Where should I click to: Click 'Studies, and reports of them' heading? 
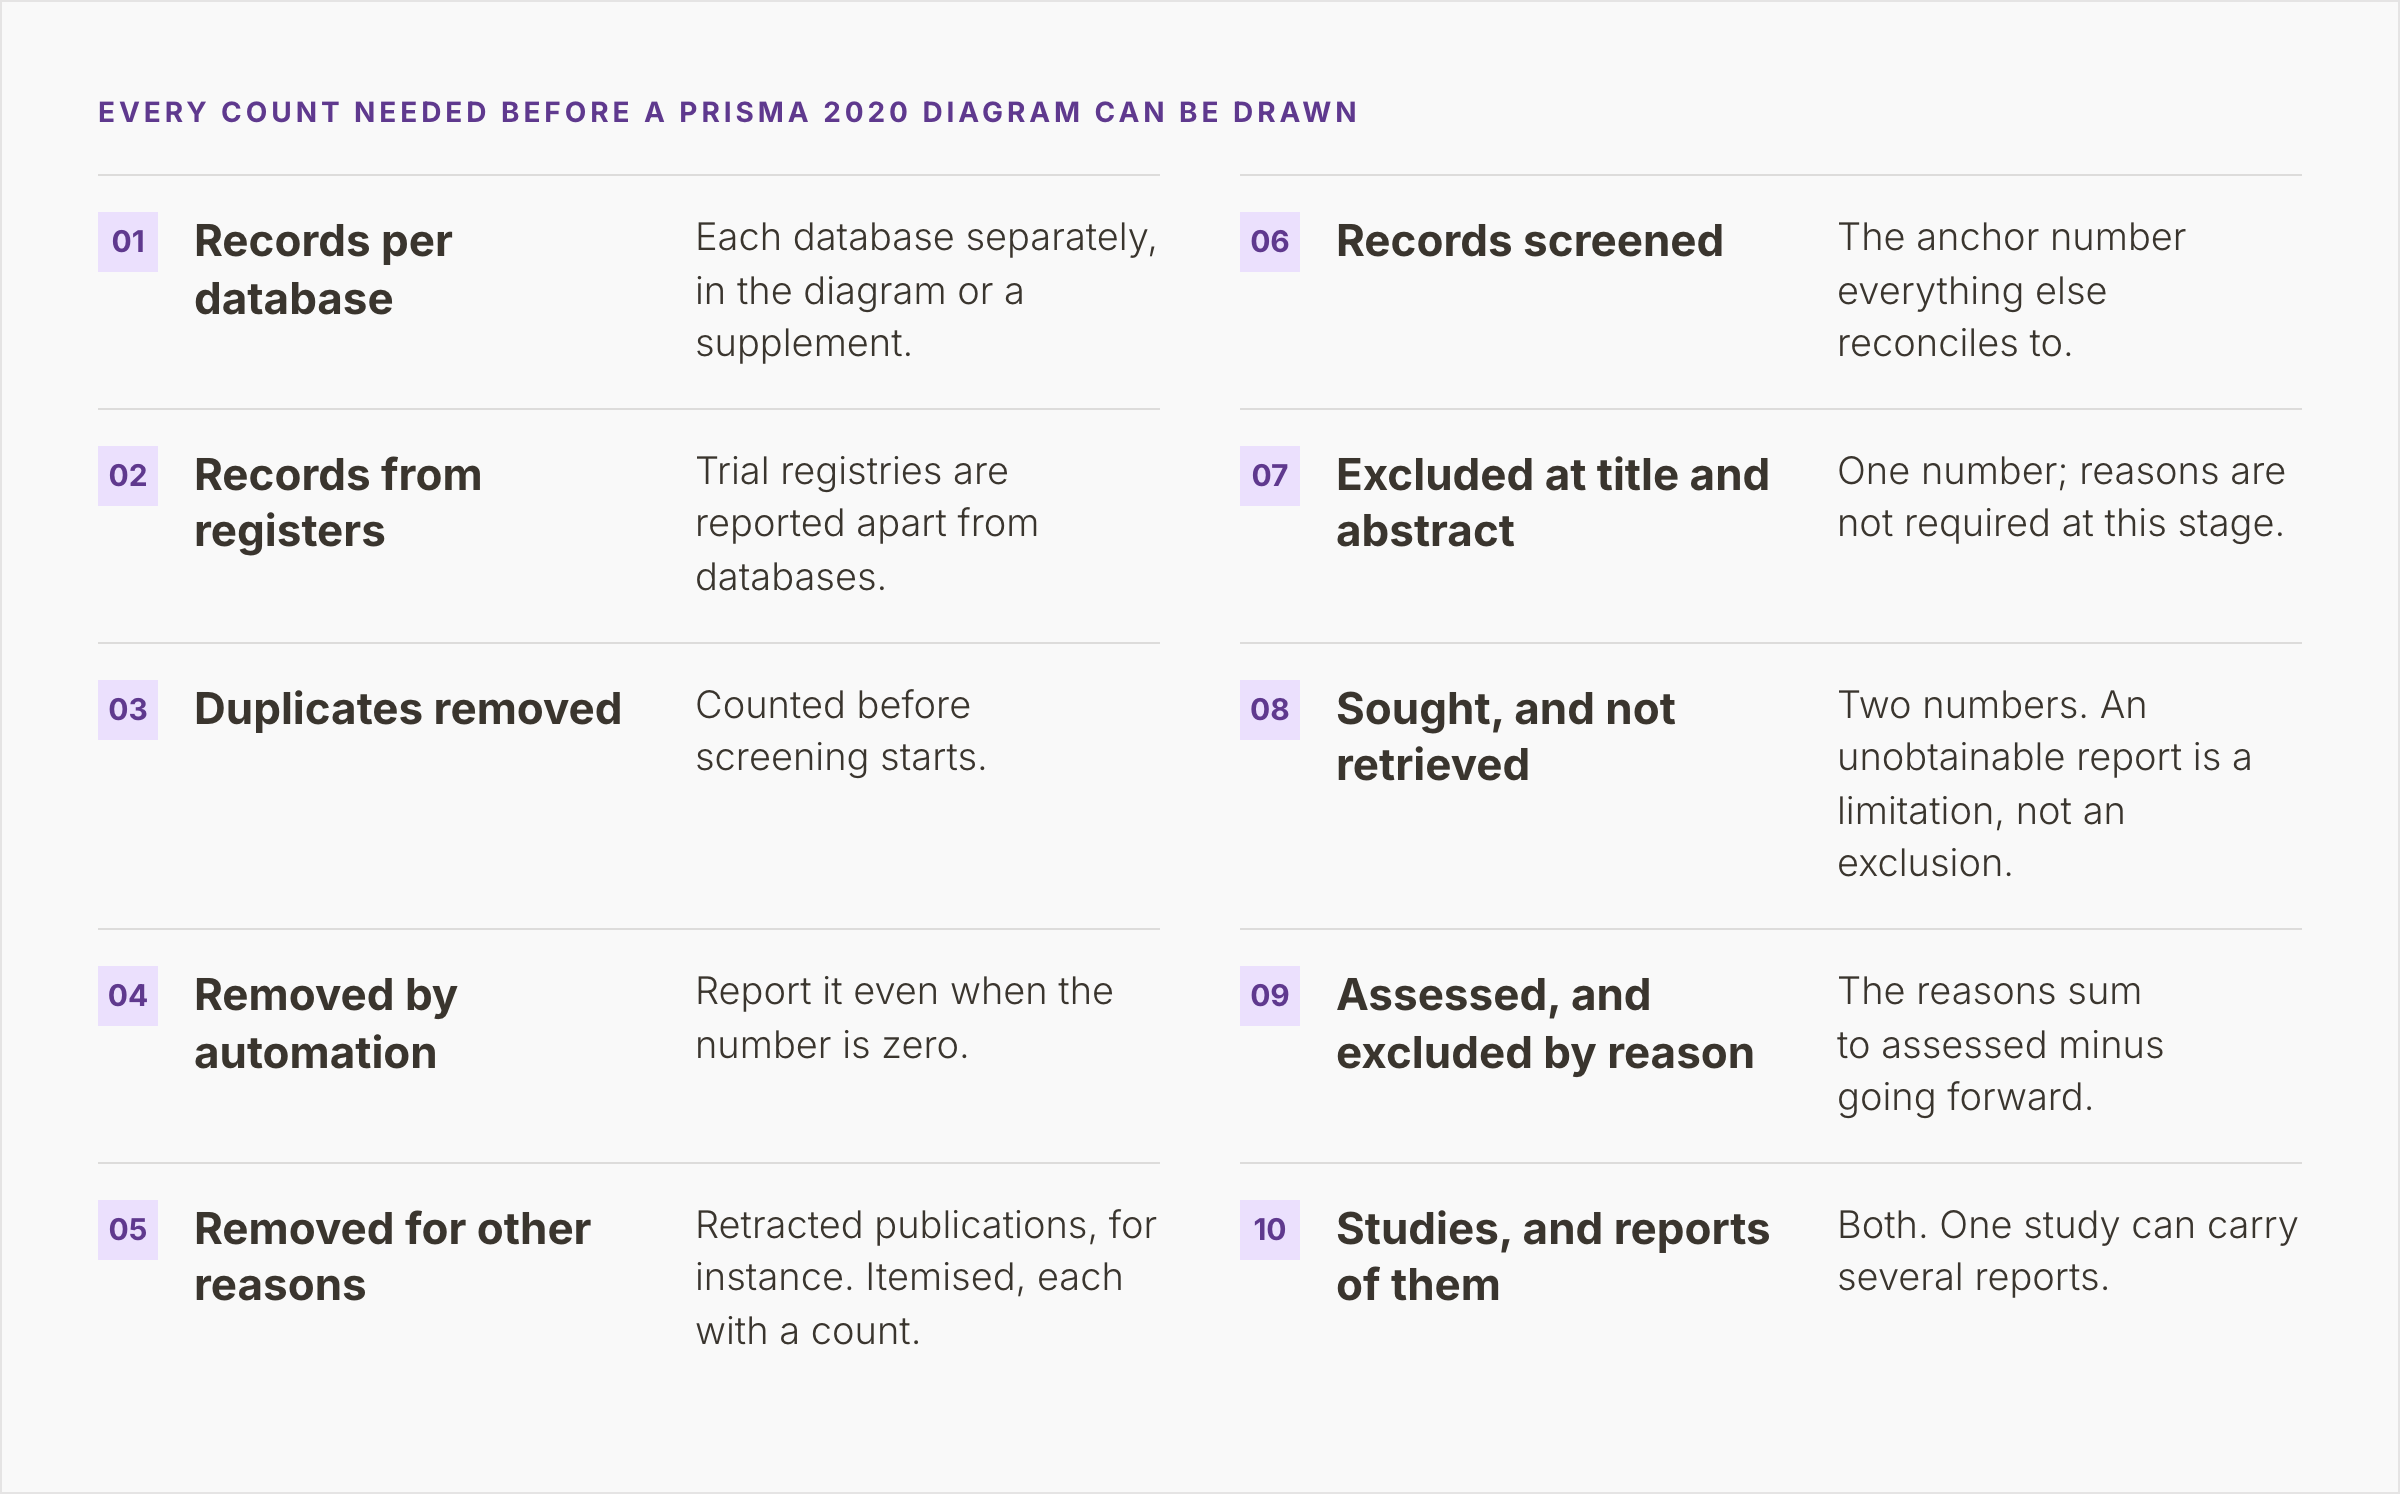point(1553,1257)
